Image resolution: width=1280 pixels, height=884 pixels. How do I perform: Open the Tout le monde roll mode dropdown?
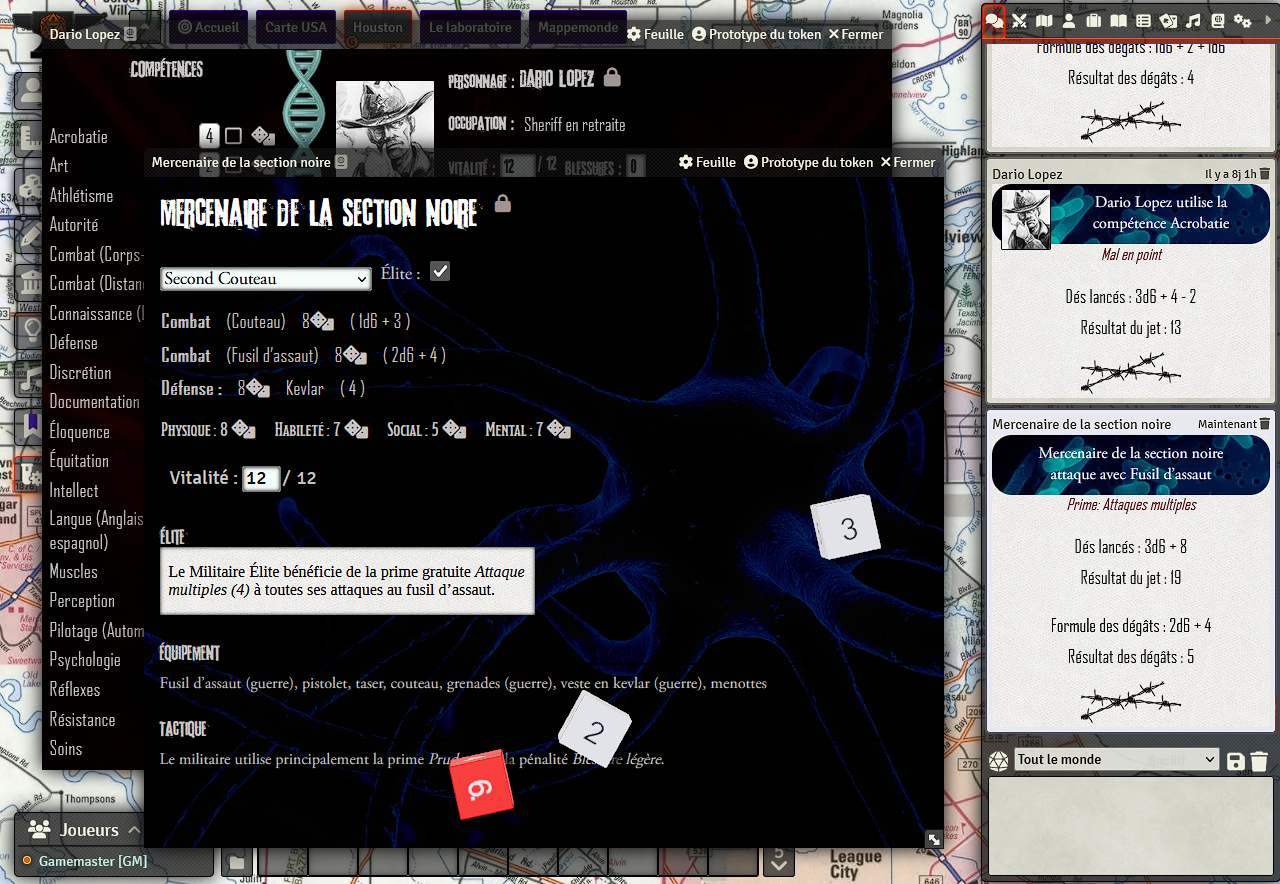click(1116, 760)
